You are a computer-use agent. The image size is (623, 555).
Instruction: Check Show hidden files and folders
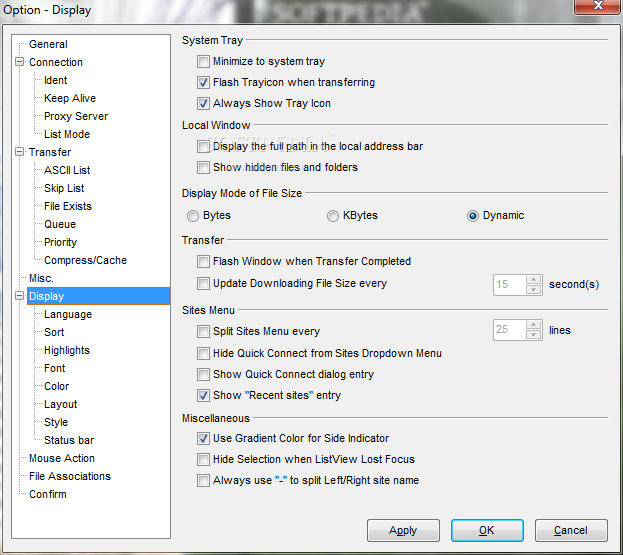point(203,168)
